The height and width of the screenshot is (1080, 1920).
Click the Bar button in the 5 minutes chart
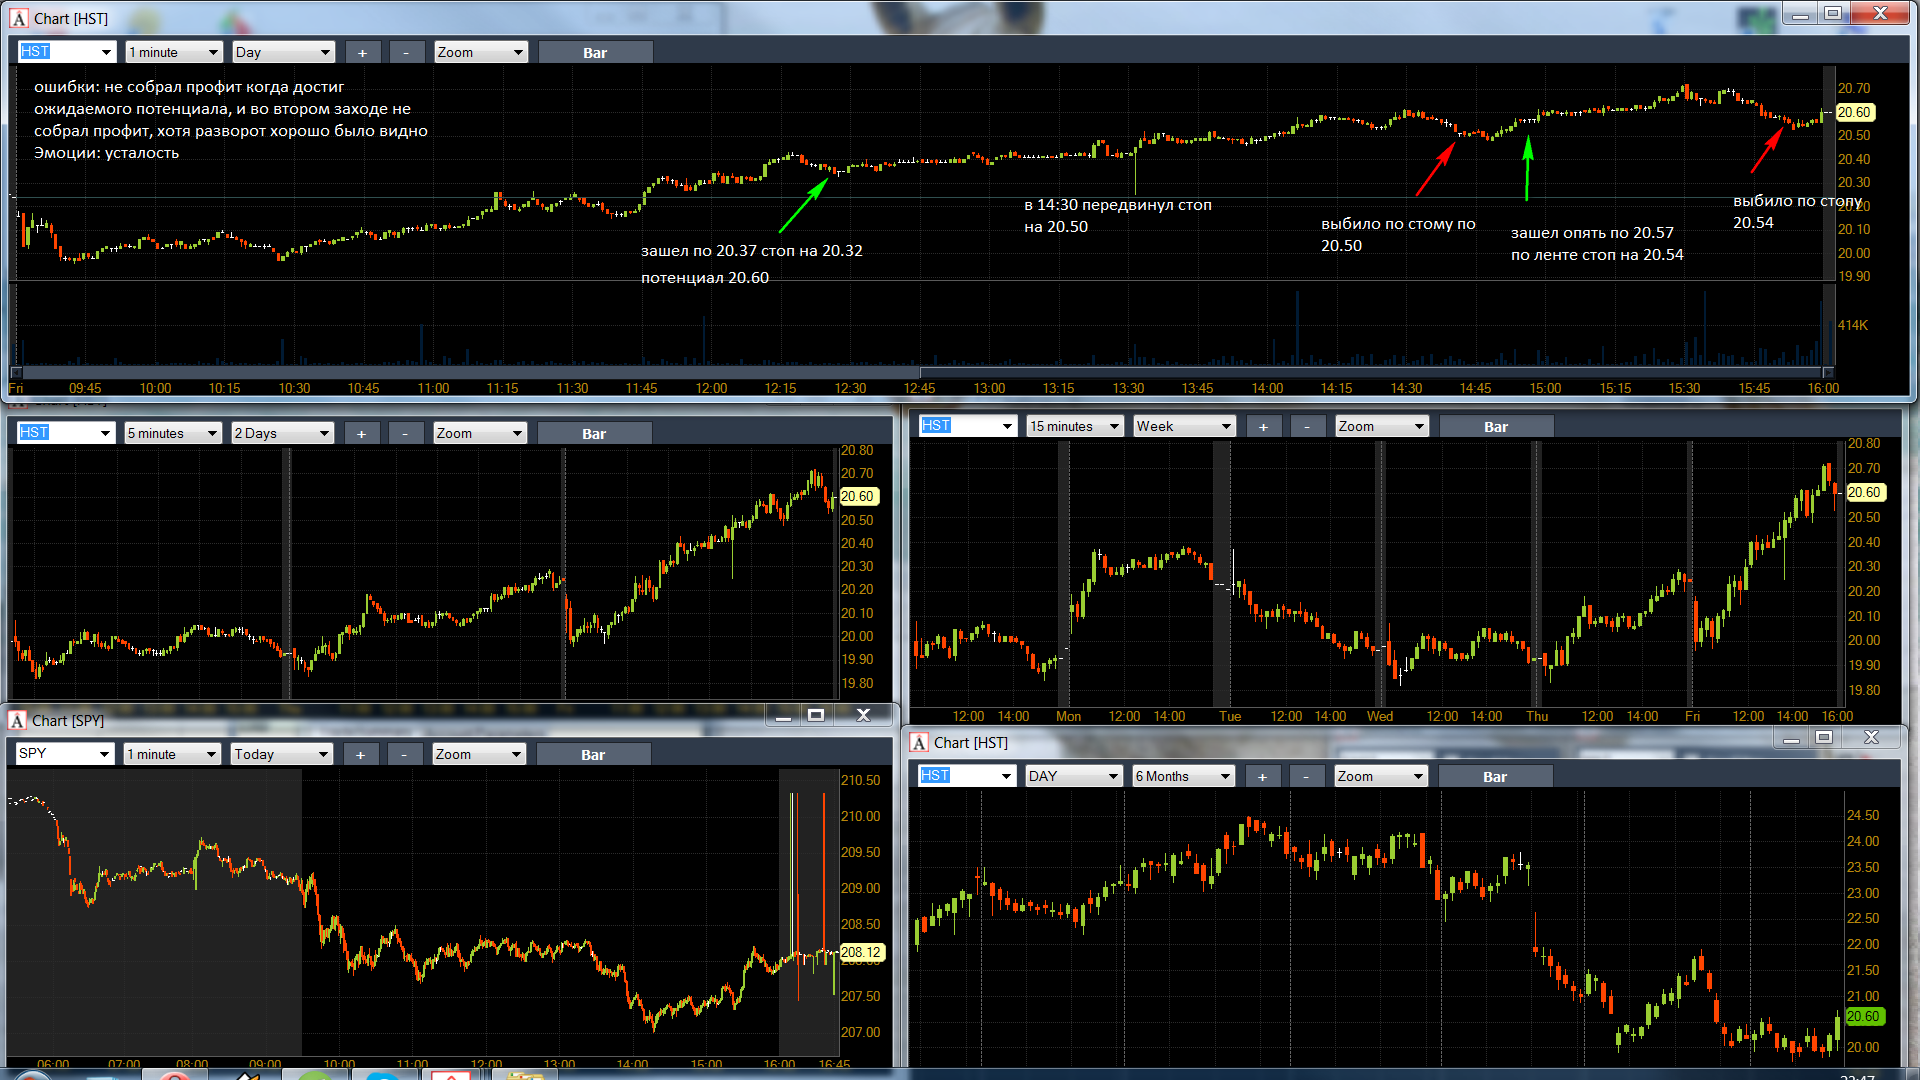pyautogui.click(x=594, y=434)
